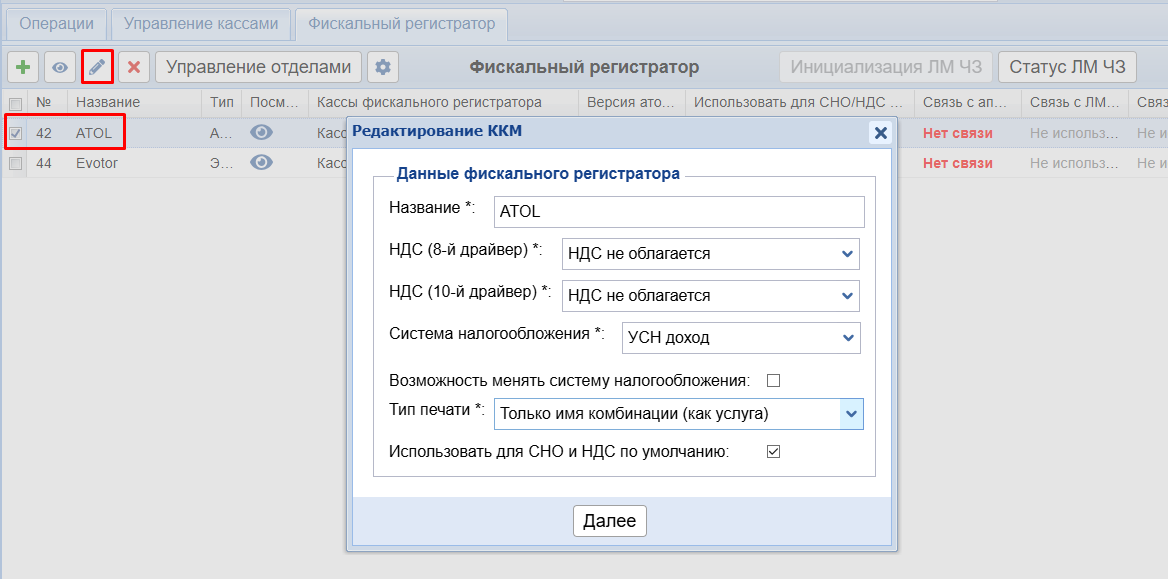Image resolution: width=1168 pixels, height=579 pixels.
Task: Click the green plus add icon
Action: tap(23, 67)
